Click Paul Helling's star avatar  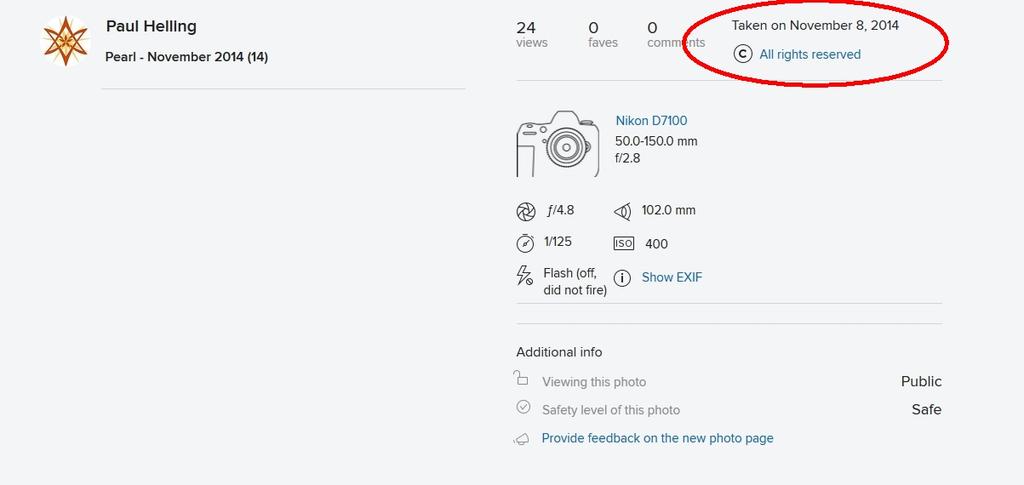click(x=65, y=41)
